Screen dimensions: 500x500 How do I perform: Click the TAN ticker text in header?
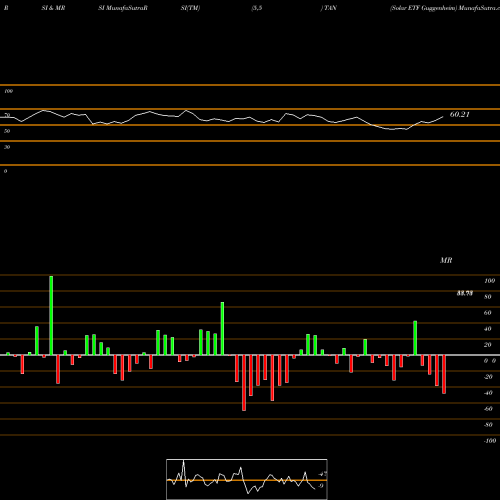pyautogui.click(x=330, y=8)
